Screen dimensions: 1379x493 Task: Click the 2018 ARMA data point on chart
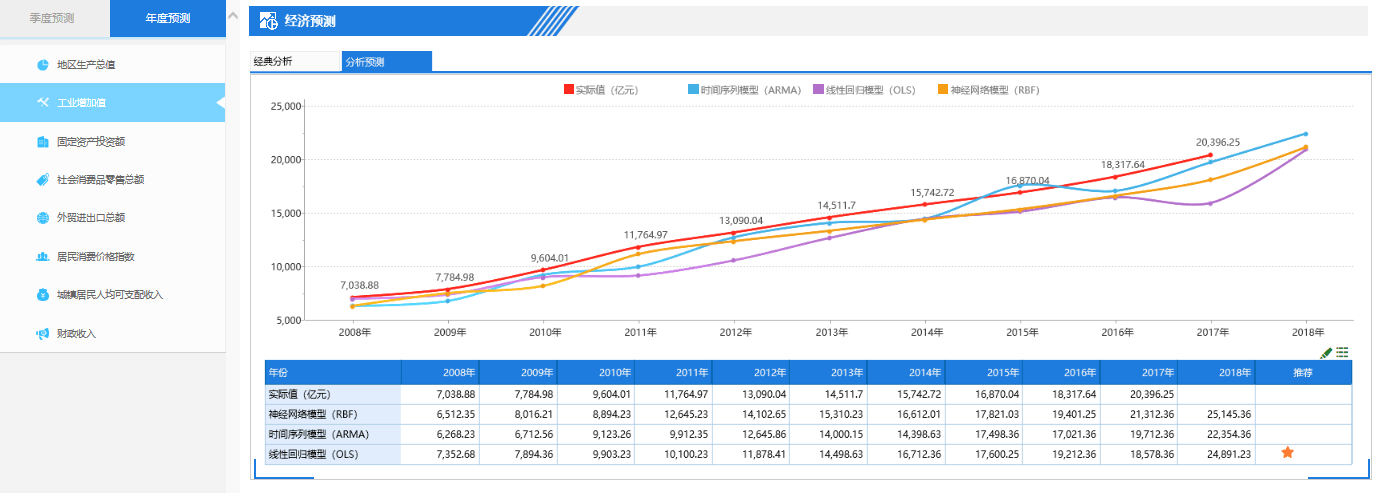click(1305, 133)
